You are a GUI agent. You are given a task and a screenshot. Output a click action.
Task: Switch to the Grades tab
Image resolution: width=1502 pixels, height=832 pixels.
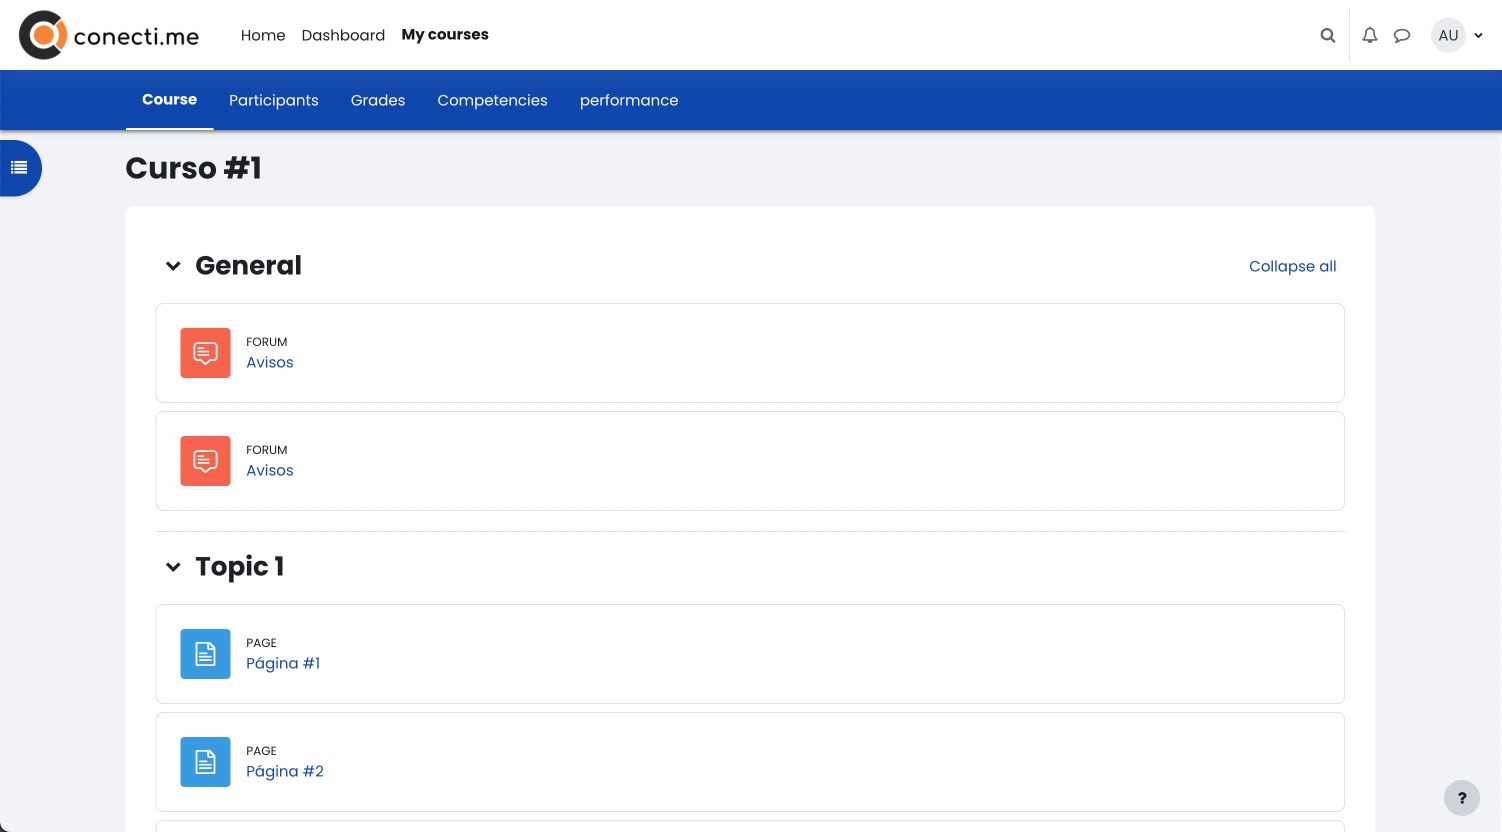(378, 100)
